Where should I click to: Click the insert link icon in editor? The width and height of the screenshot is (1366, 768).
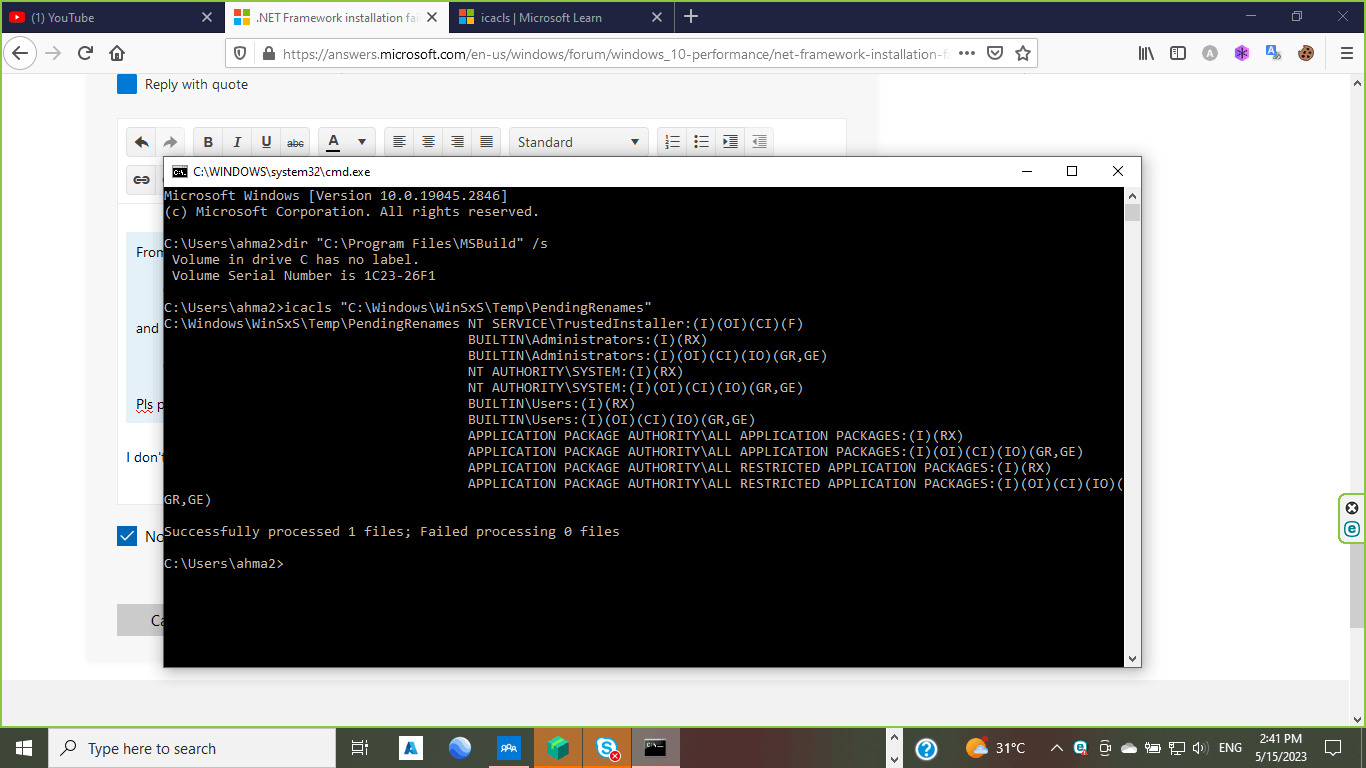coord(142,180)
